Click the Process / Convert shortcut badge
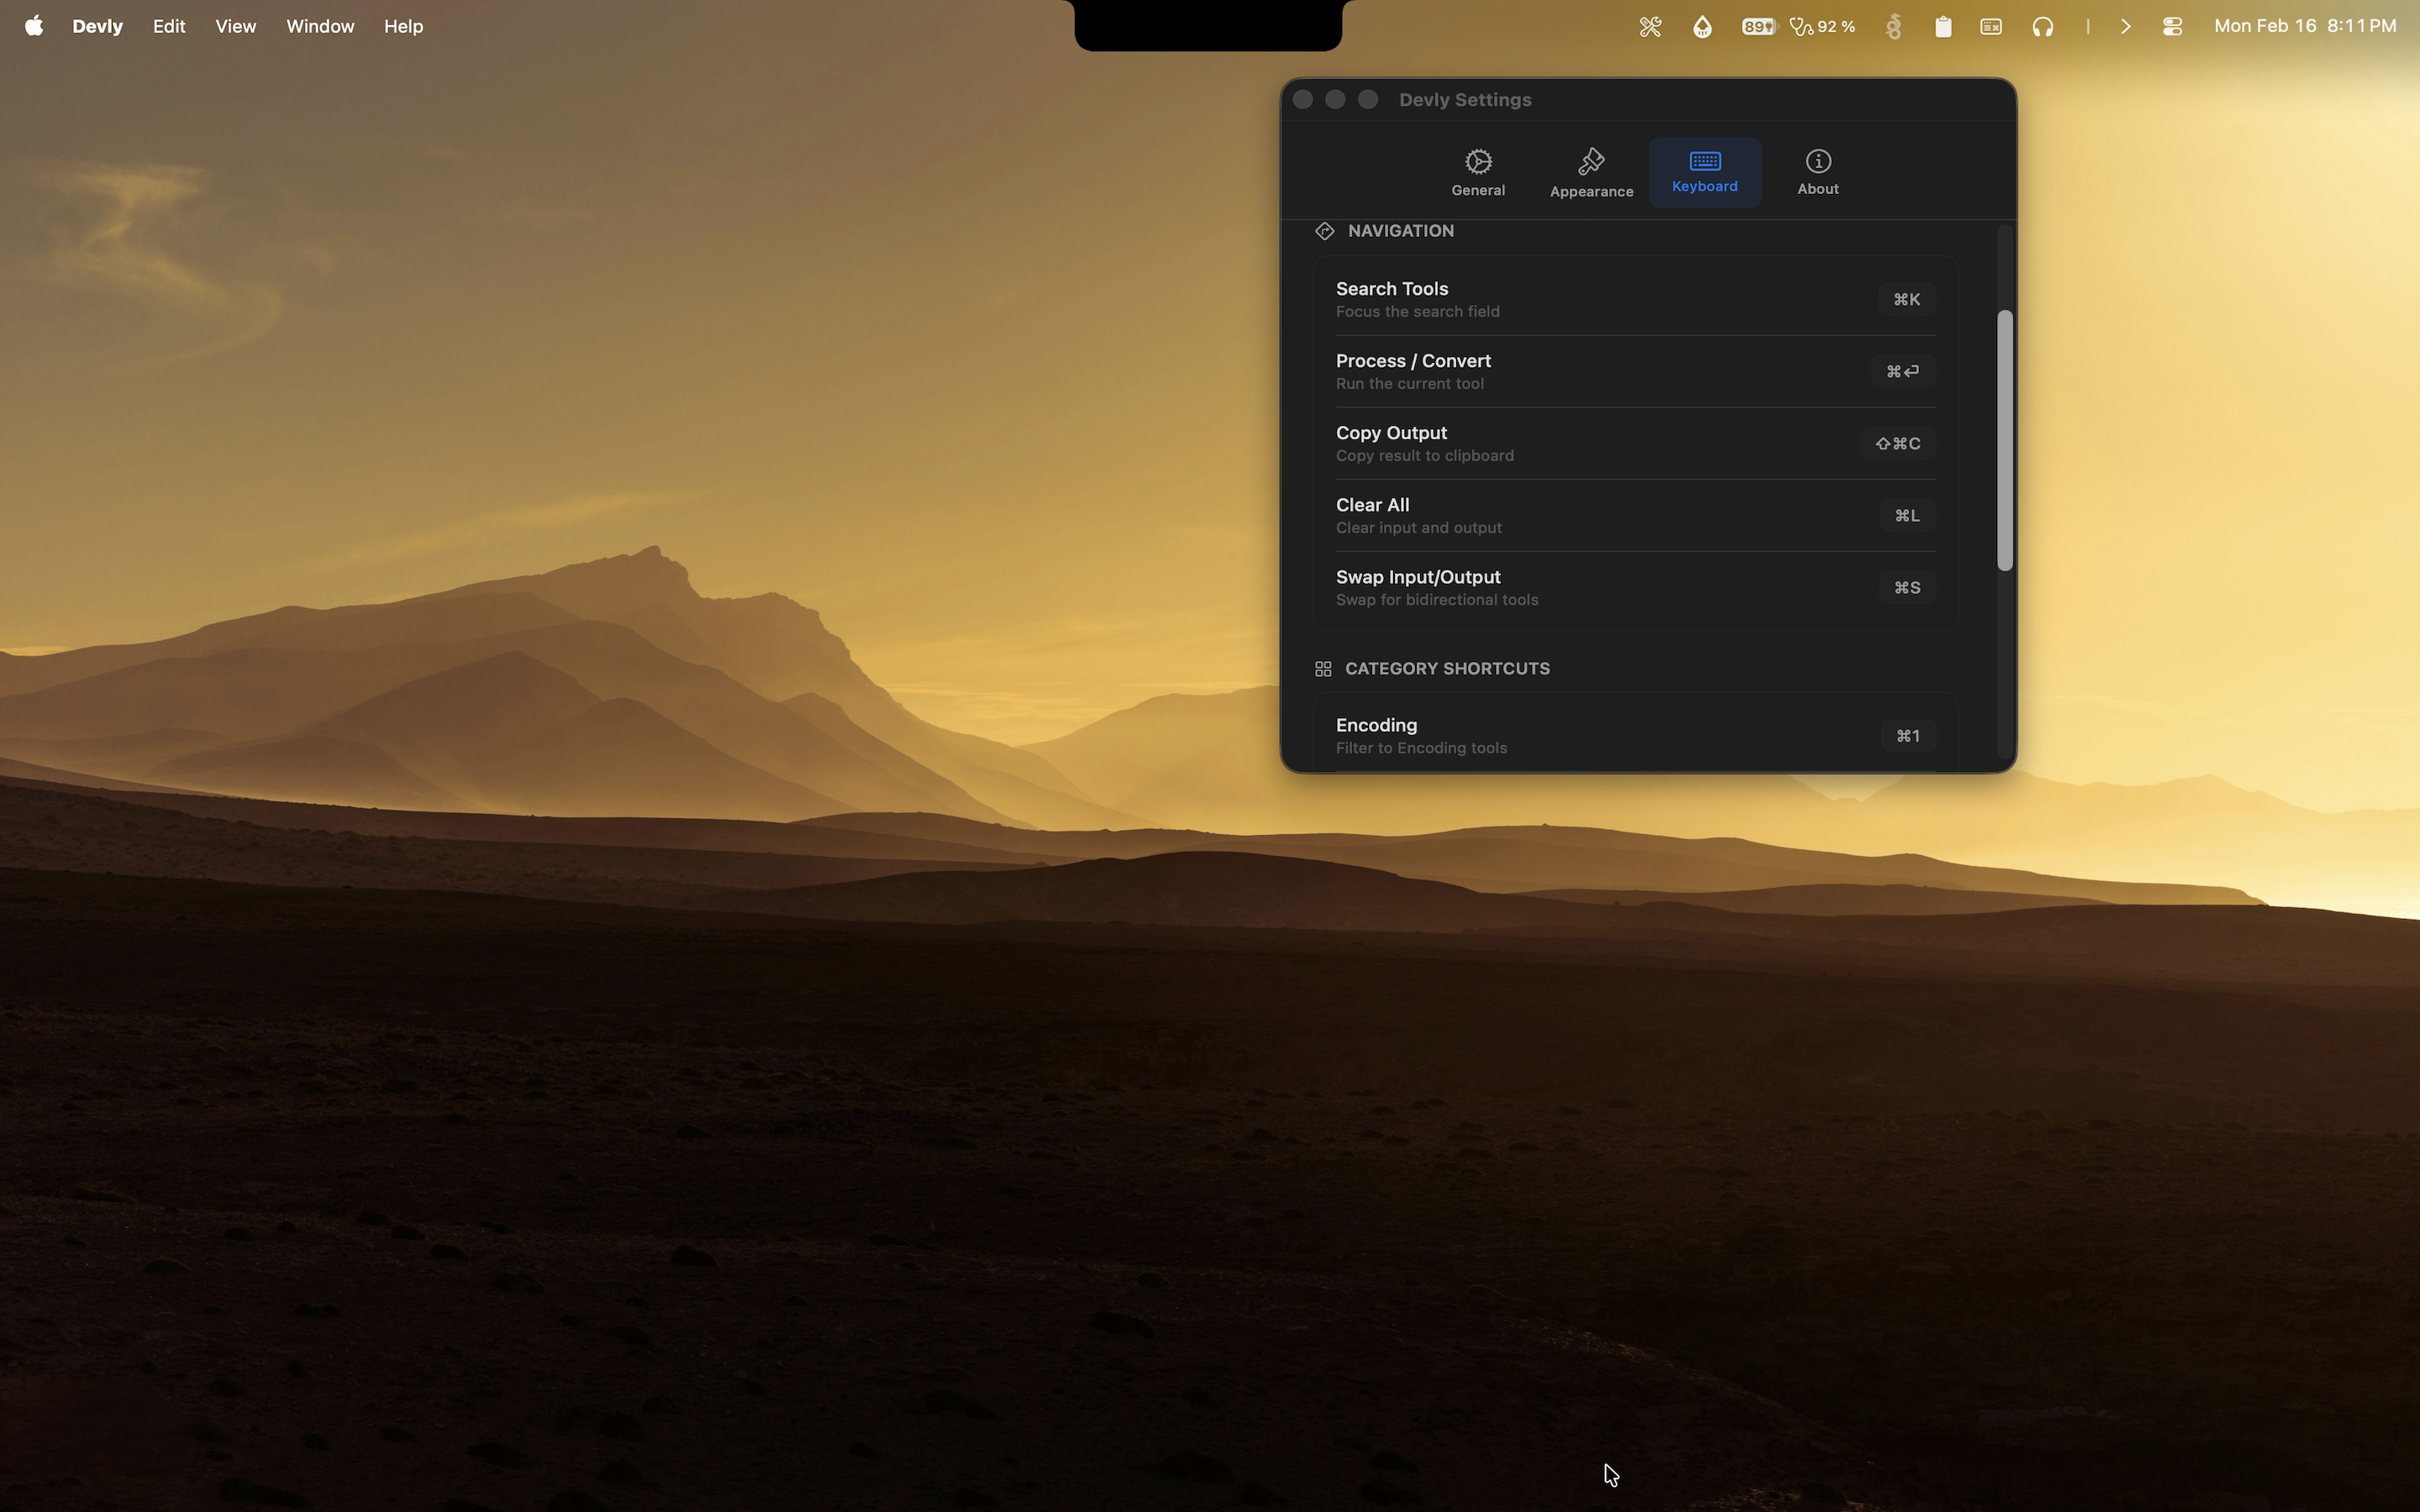The image size is (2420, 1512). pos(1902,371)
